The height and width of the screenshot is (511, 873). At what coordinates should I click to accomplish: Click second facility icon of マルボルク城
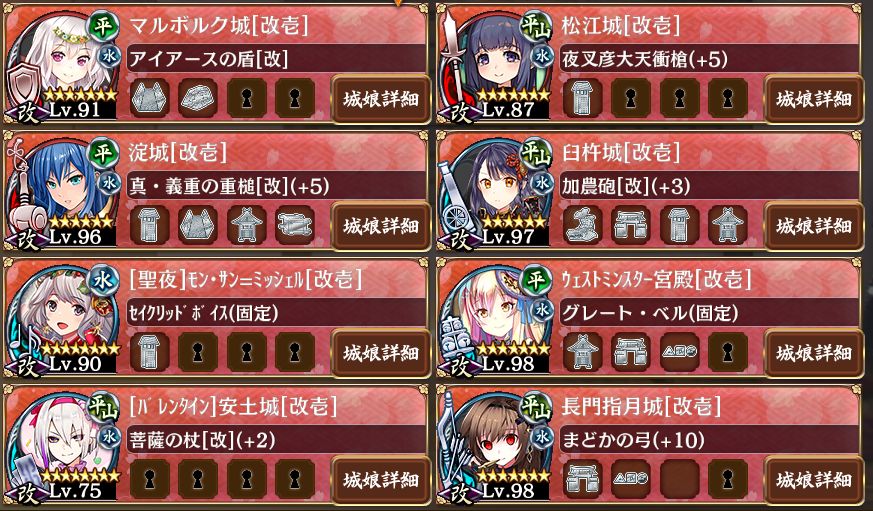point(198,99)
